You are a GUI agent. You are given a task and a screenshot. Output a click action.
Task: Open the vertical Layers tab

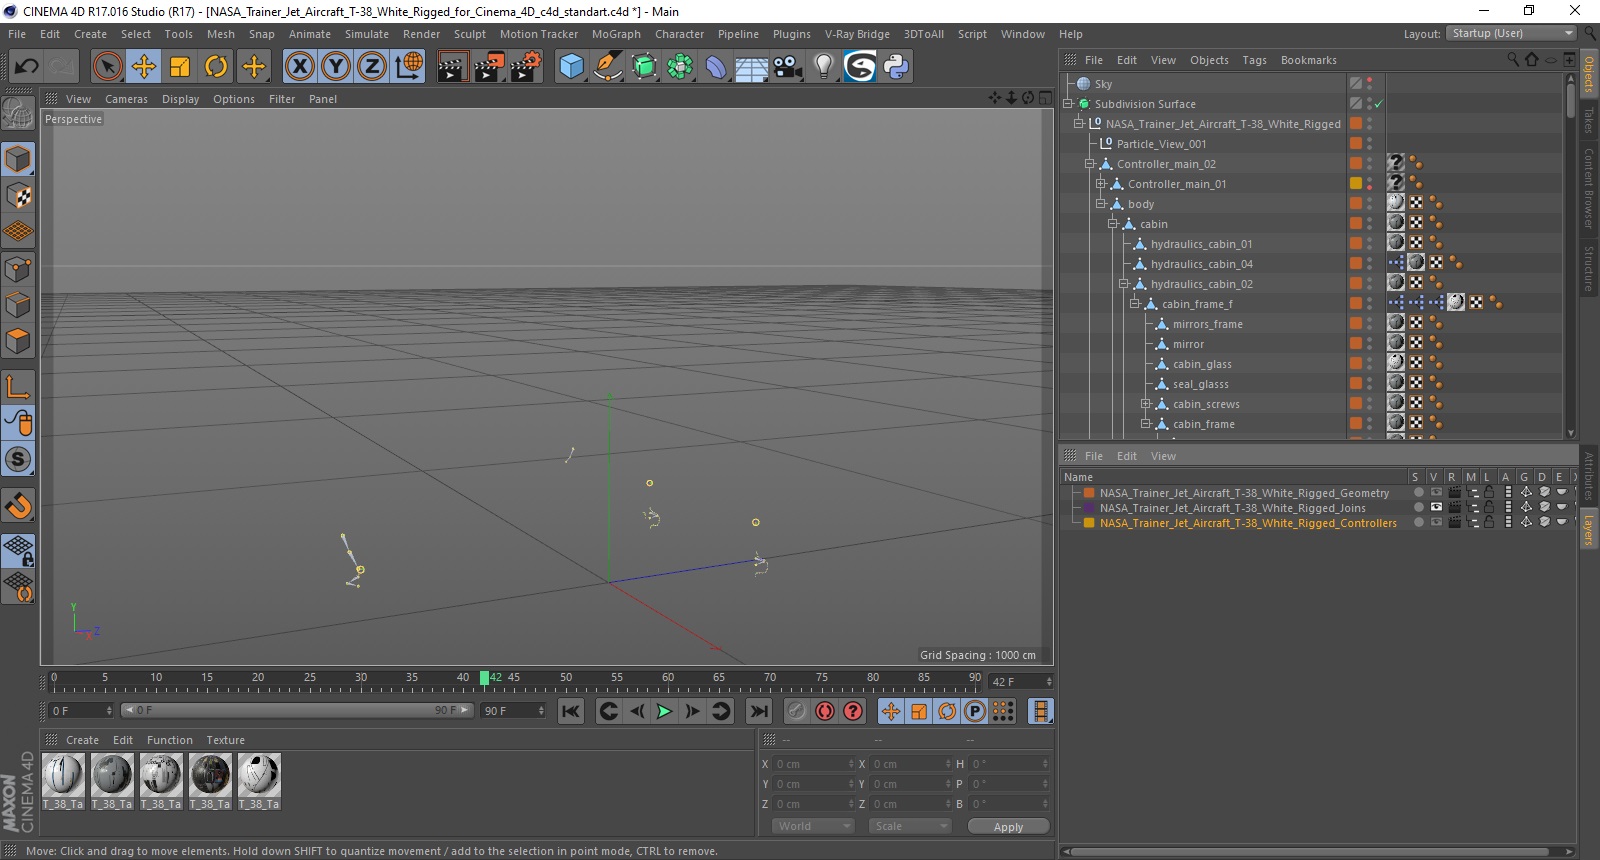pyautogui.click(x=1589, y=530)
